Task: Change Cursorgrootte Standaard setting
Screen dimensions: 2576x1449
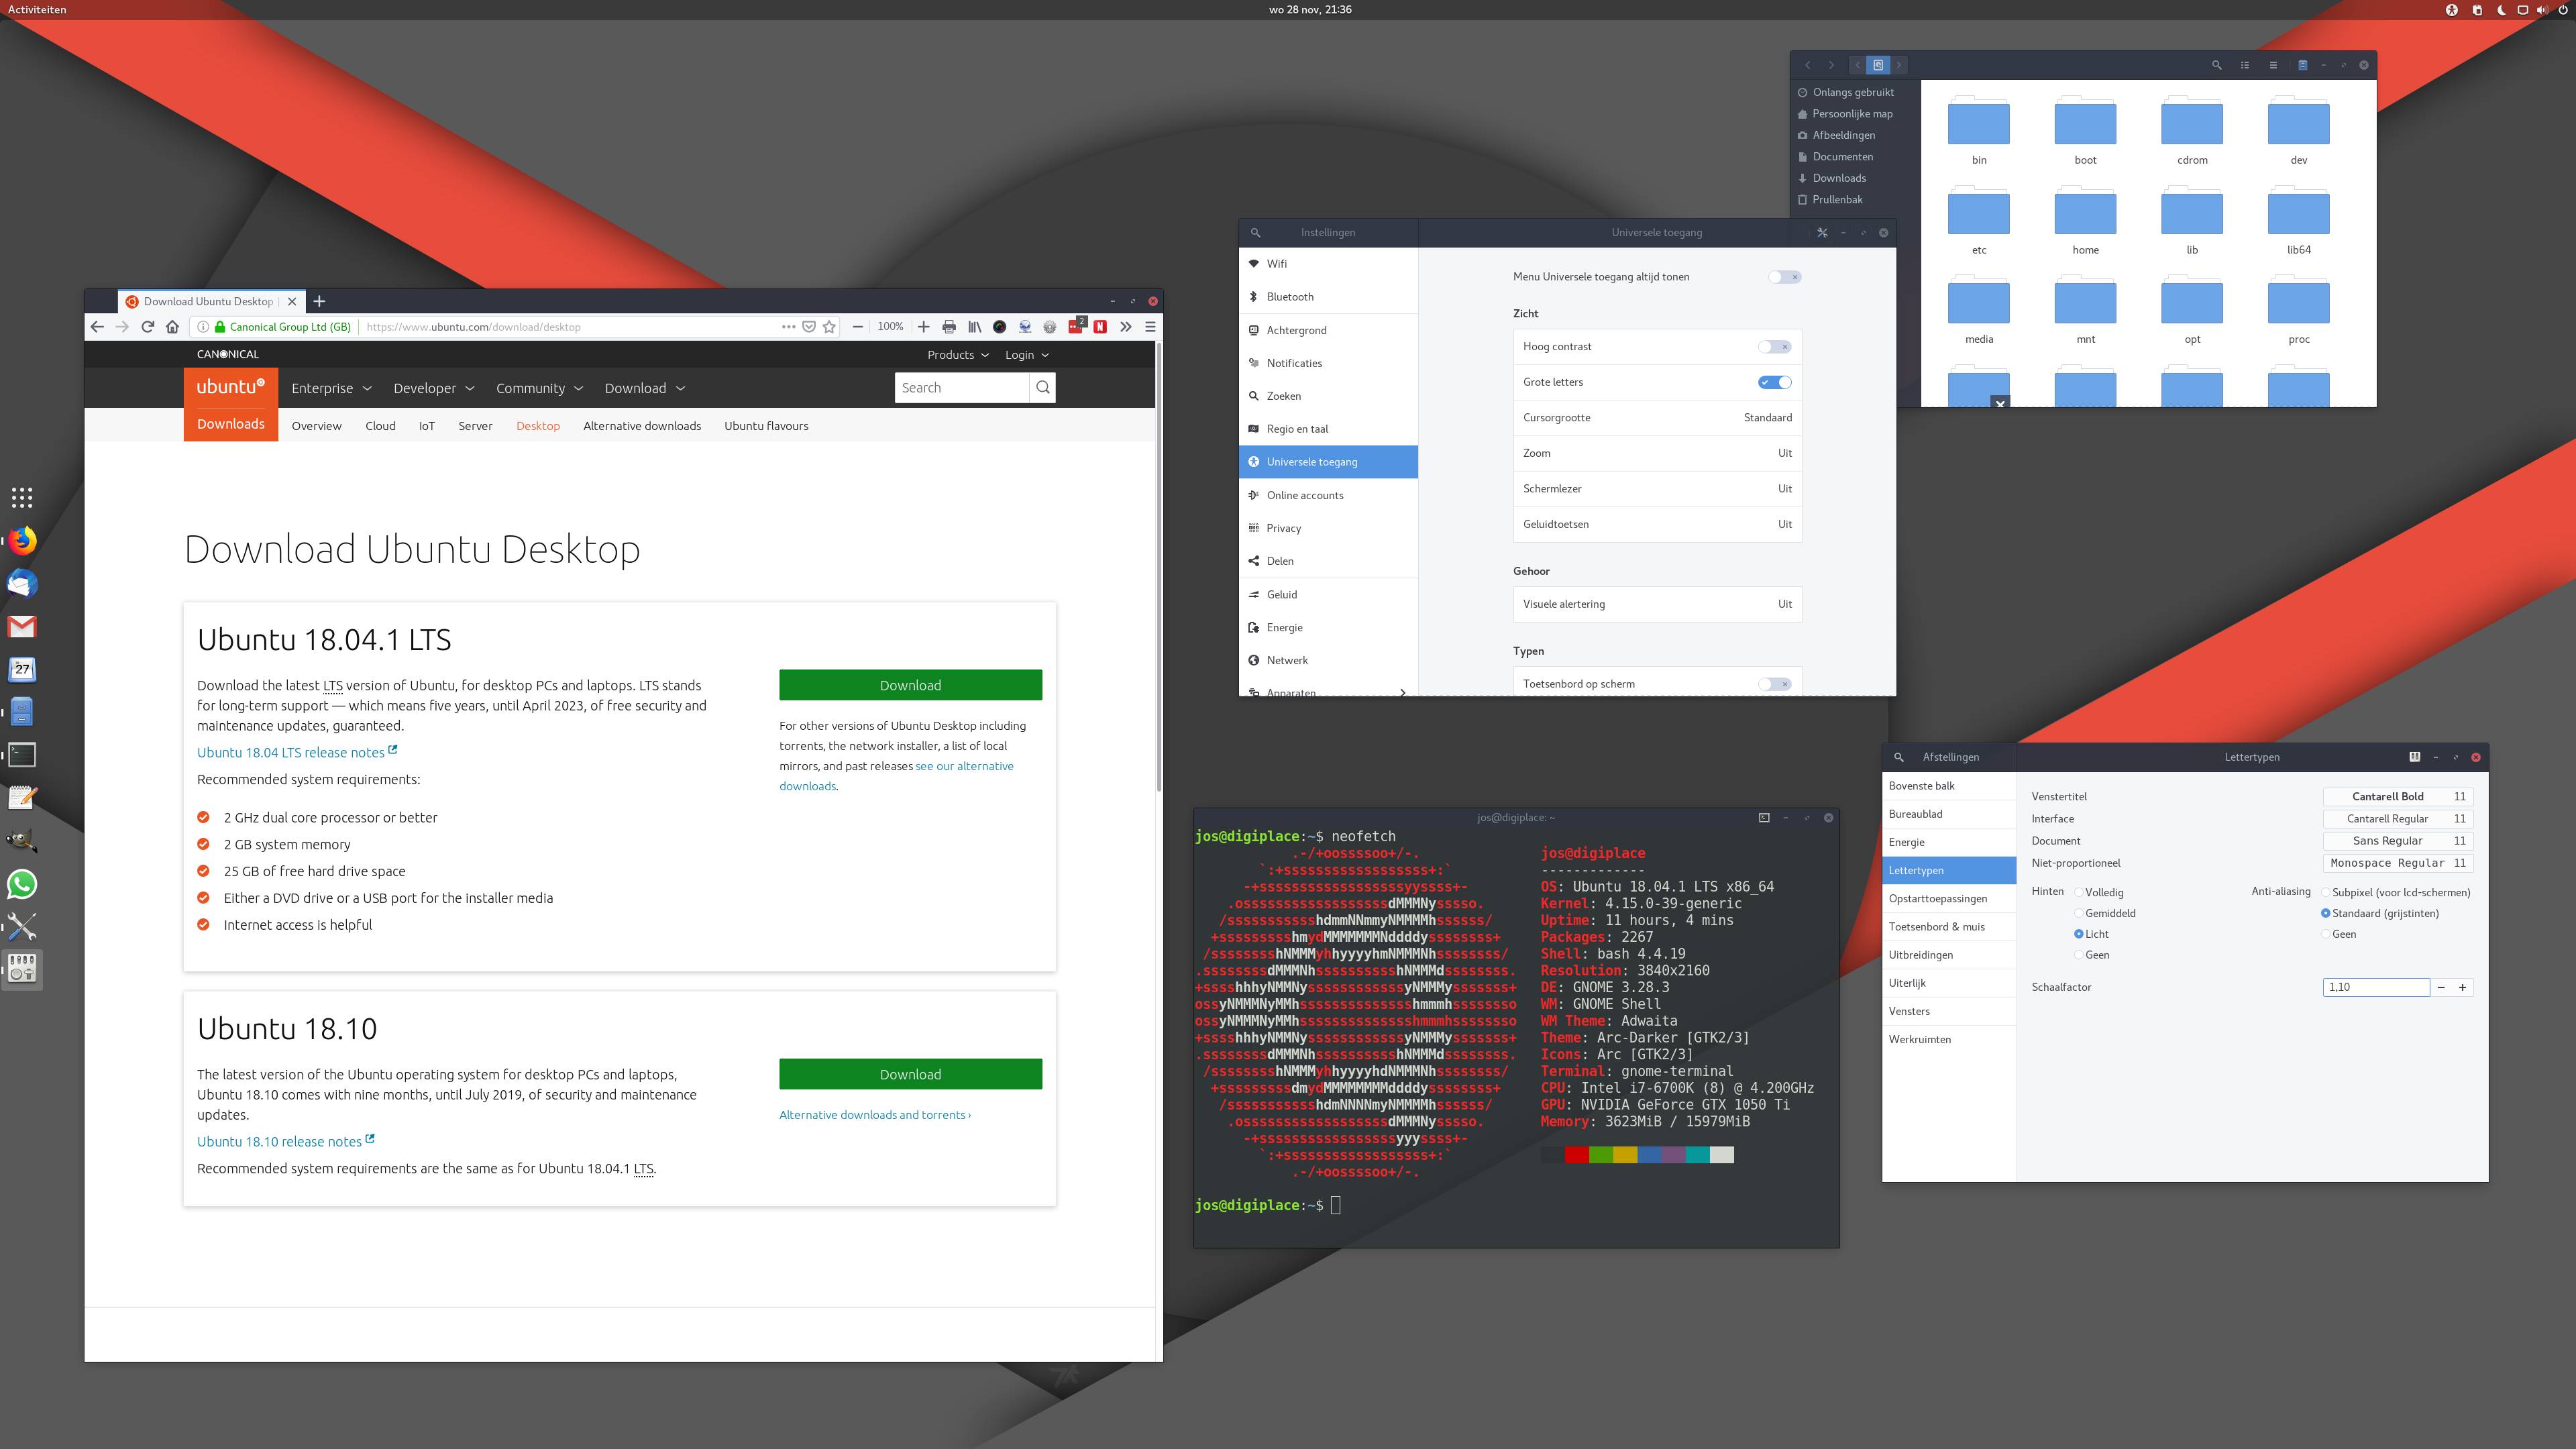Action: pos(1657,418)
